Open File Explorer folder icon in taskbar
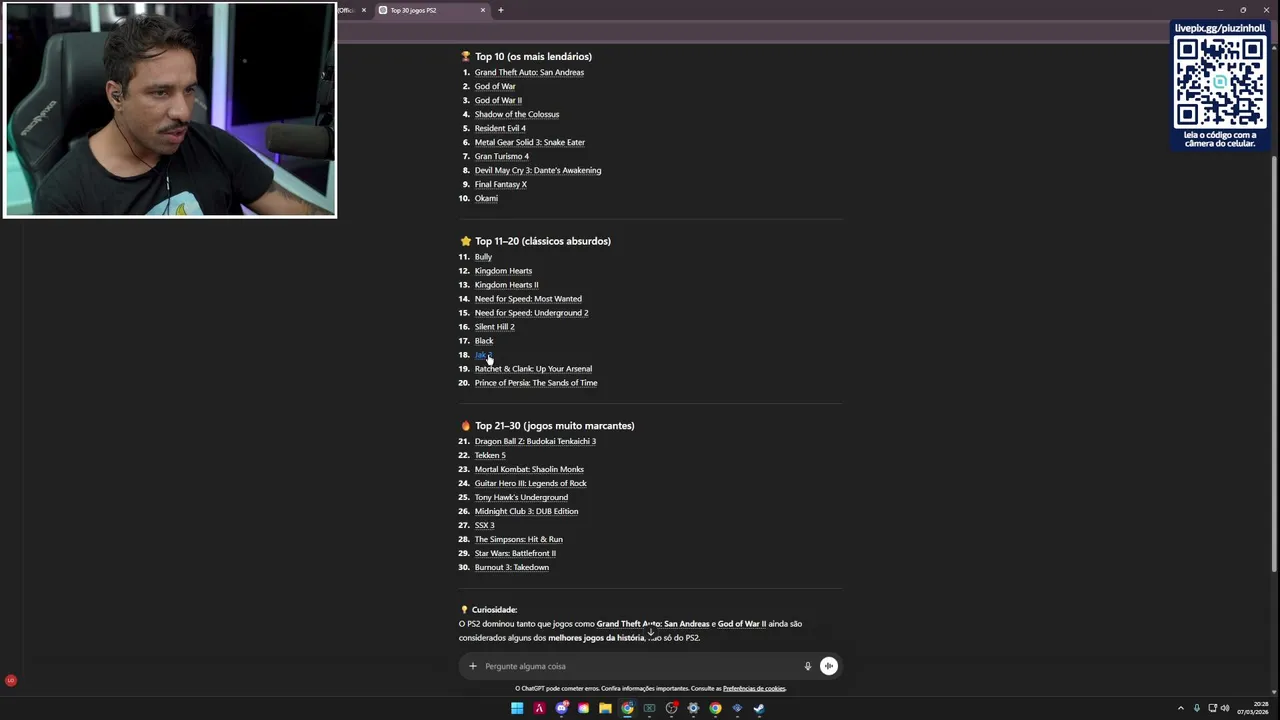Screen dimensions: 1280x720 (x=605, y=708)
